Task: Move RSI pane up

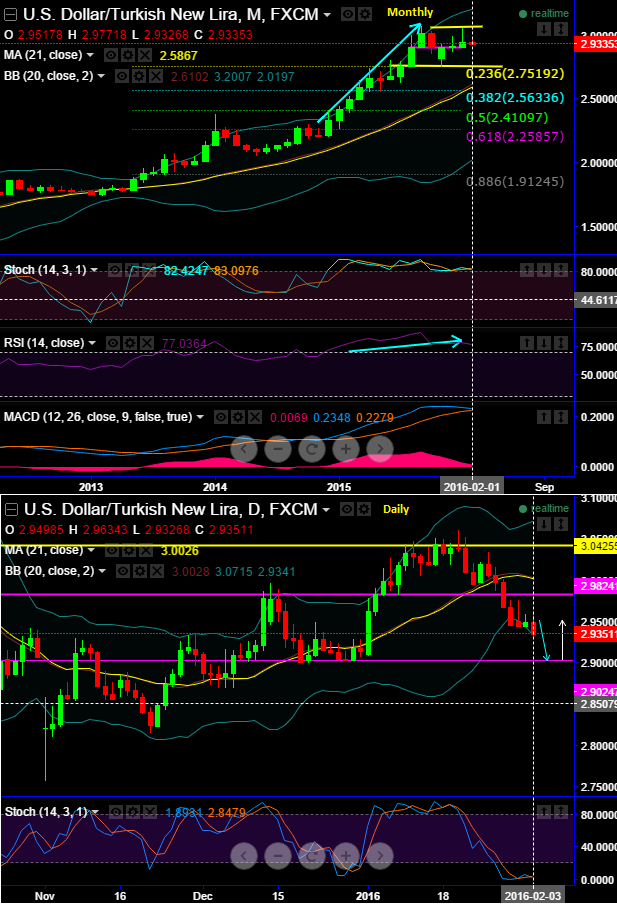Action: [527, 343]
